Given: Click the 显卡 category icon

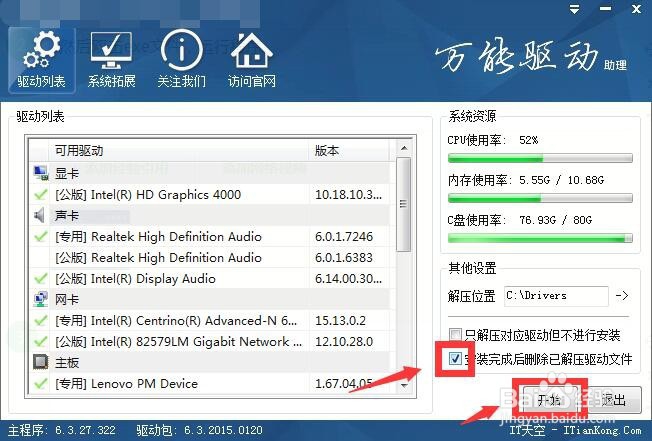Looking at the screenshot, I should [x=40, y=173].
